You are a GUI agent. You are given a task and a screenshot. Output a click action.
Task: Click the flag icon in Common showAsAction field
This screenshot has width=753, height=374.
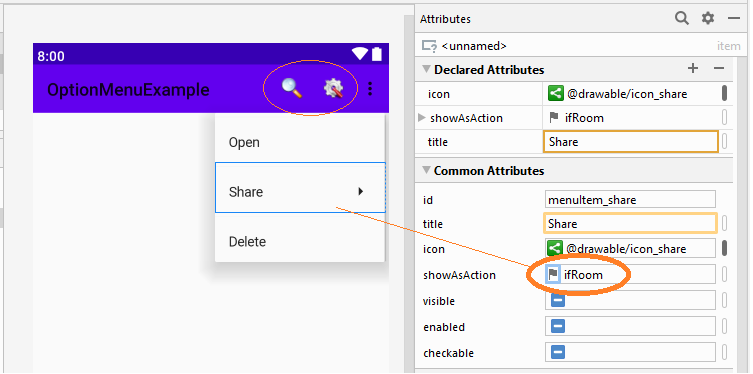[x=553, y=275]
